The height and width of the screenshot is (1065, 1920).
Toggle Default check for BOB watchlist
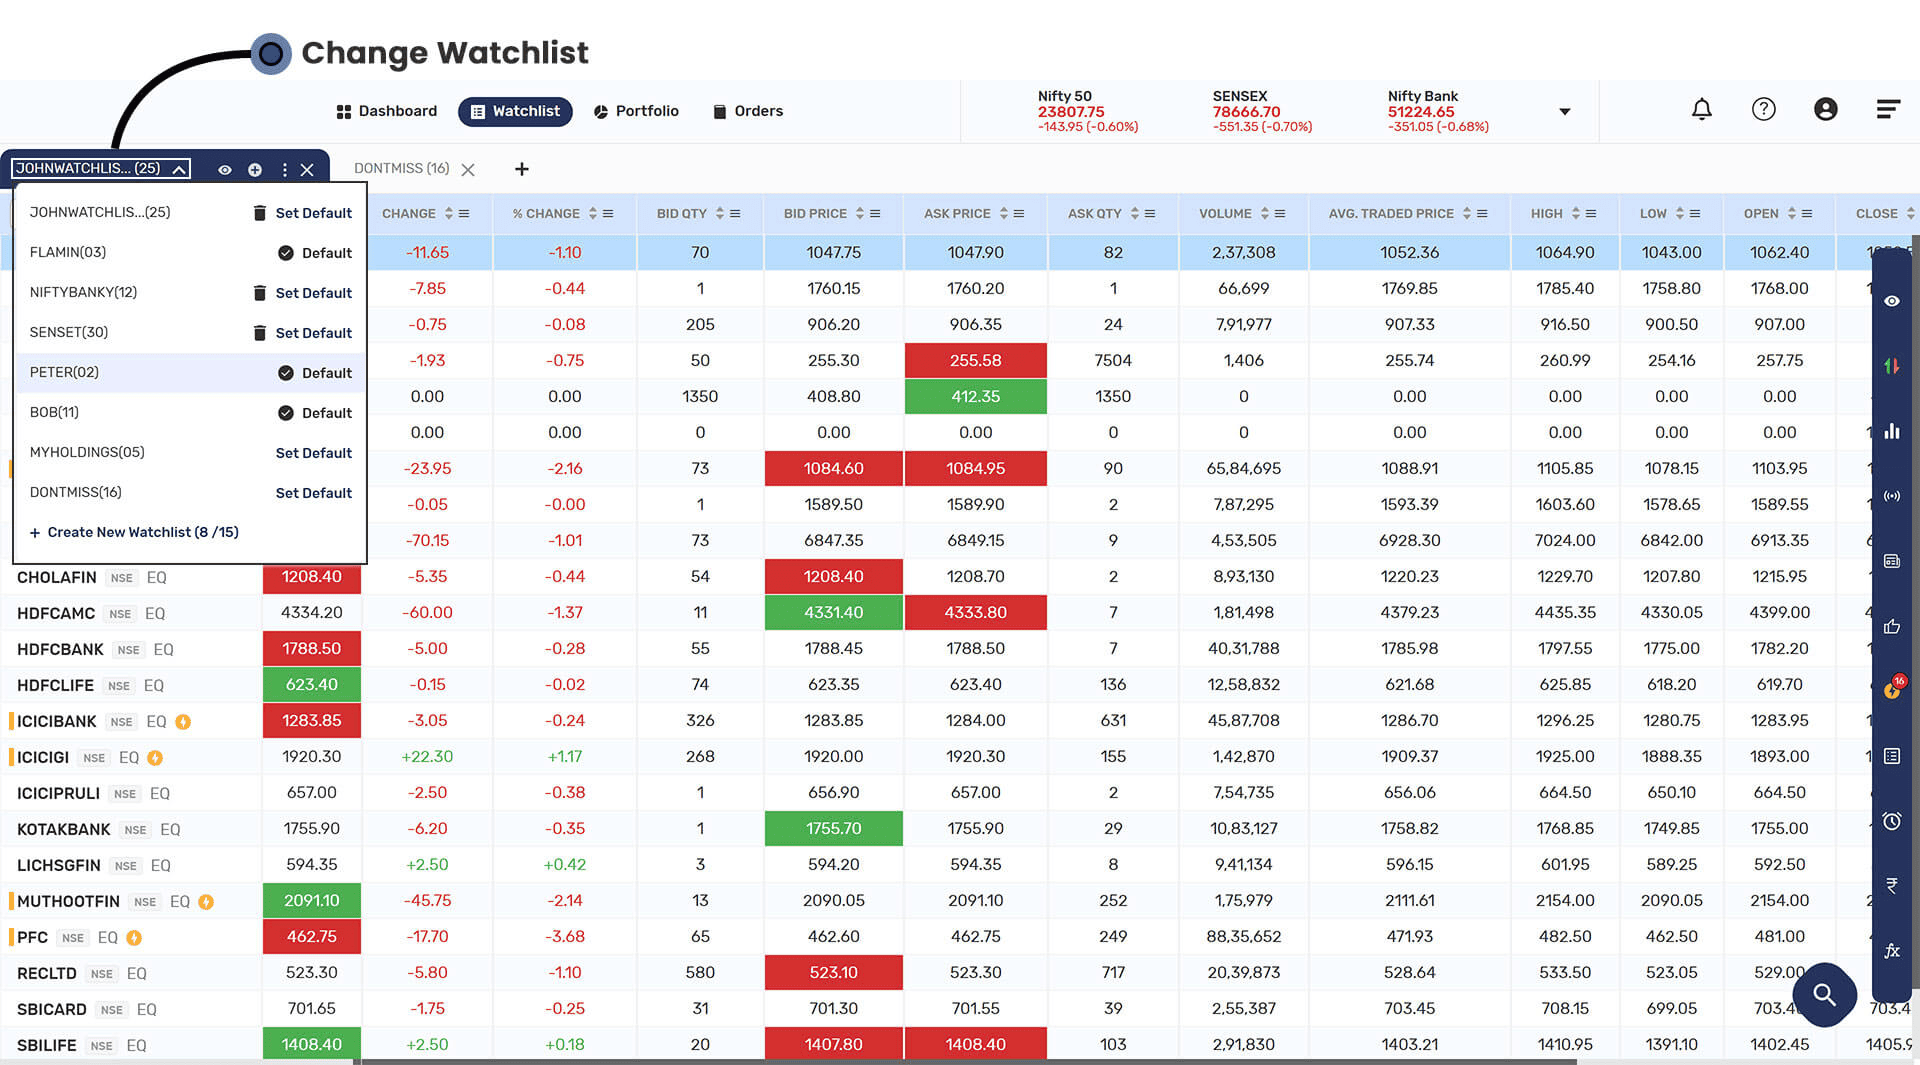(x=285, y=413)
